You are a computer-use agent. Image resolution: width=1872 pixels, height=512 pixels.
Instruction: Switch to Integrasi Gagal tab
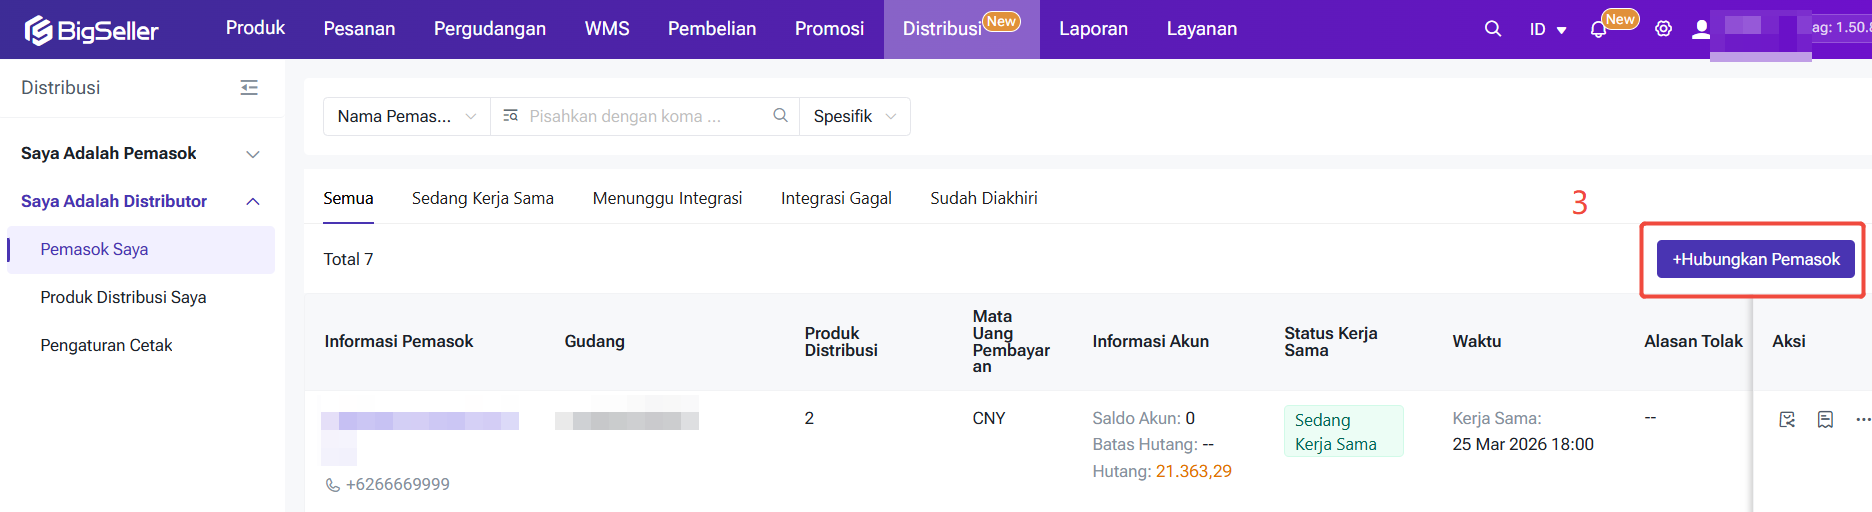836,199
